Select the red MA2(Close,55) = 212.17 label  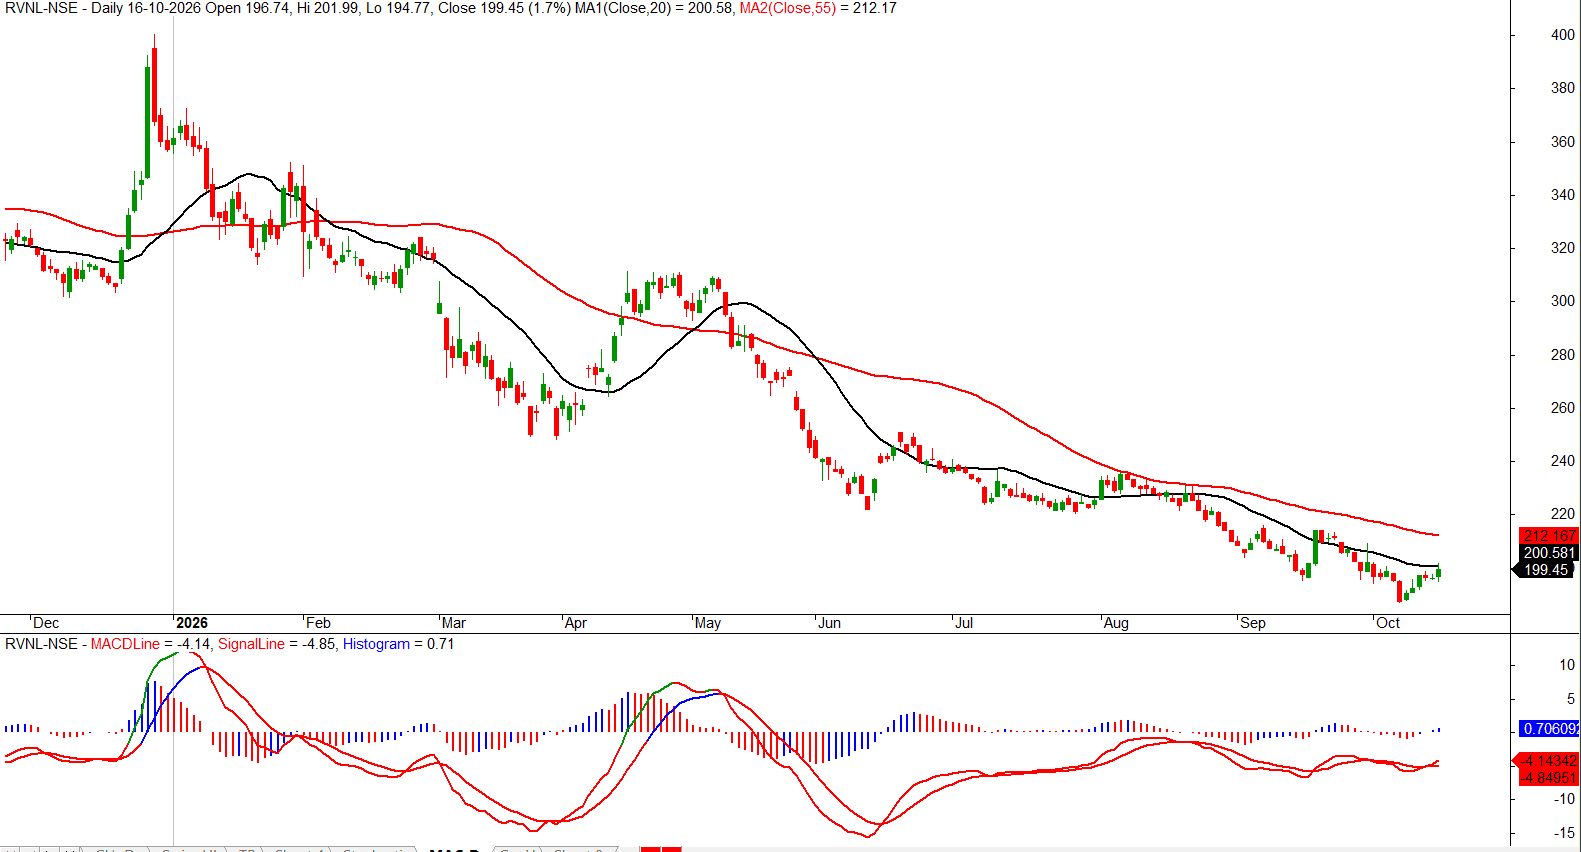click(818, 8)
